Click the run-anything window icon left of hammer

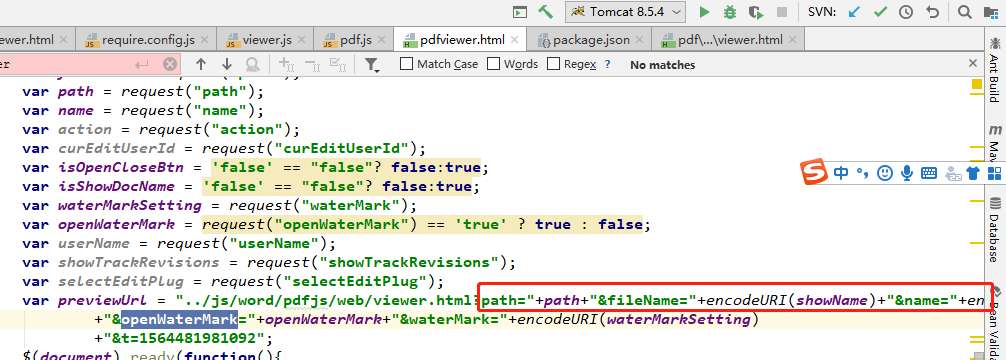coord(520,12)
